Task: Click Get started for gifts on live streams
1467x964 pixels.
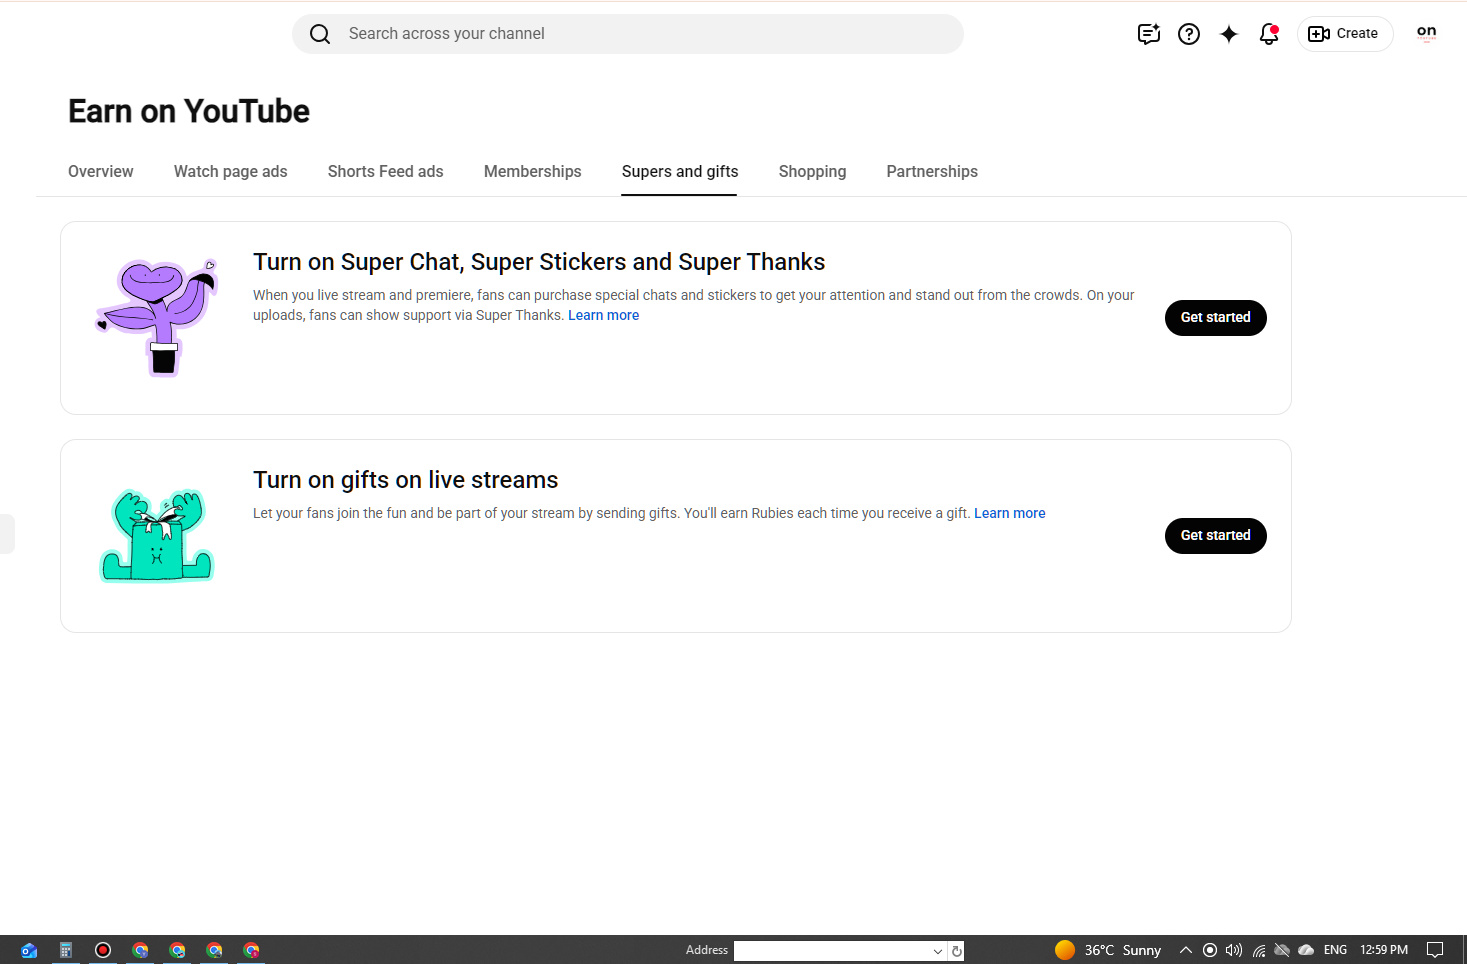Action: coord(1216,536)
